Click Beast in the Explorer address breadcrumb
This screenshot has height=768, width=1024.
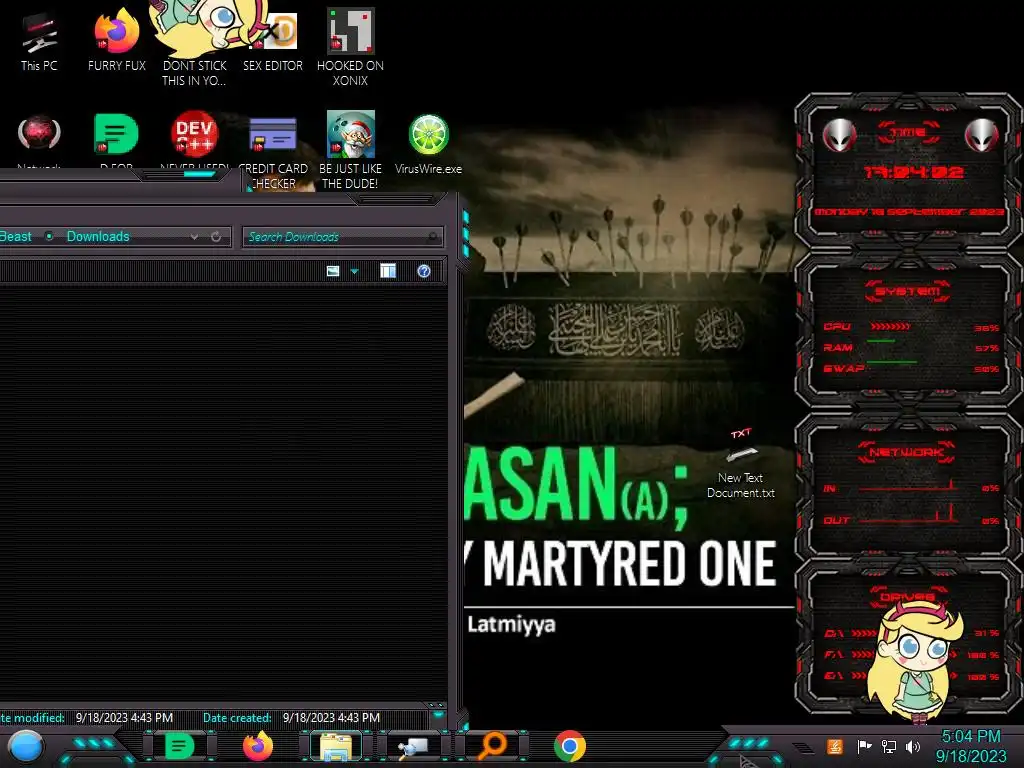(x=16, y=236)
